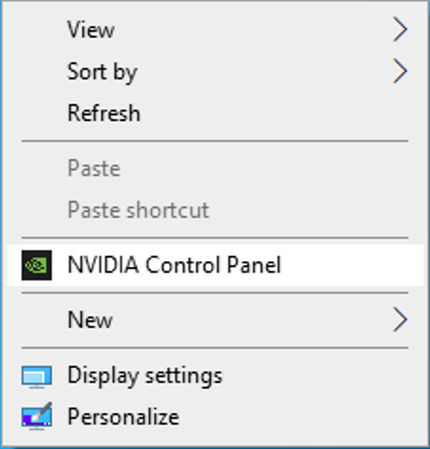This screenshot has width=430, height=449.
Task: Click the green NVIDIA logo icon
Action: [x=37, y=265]
